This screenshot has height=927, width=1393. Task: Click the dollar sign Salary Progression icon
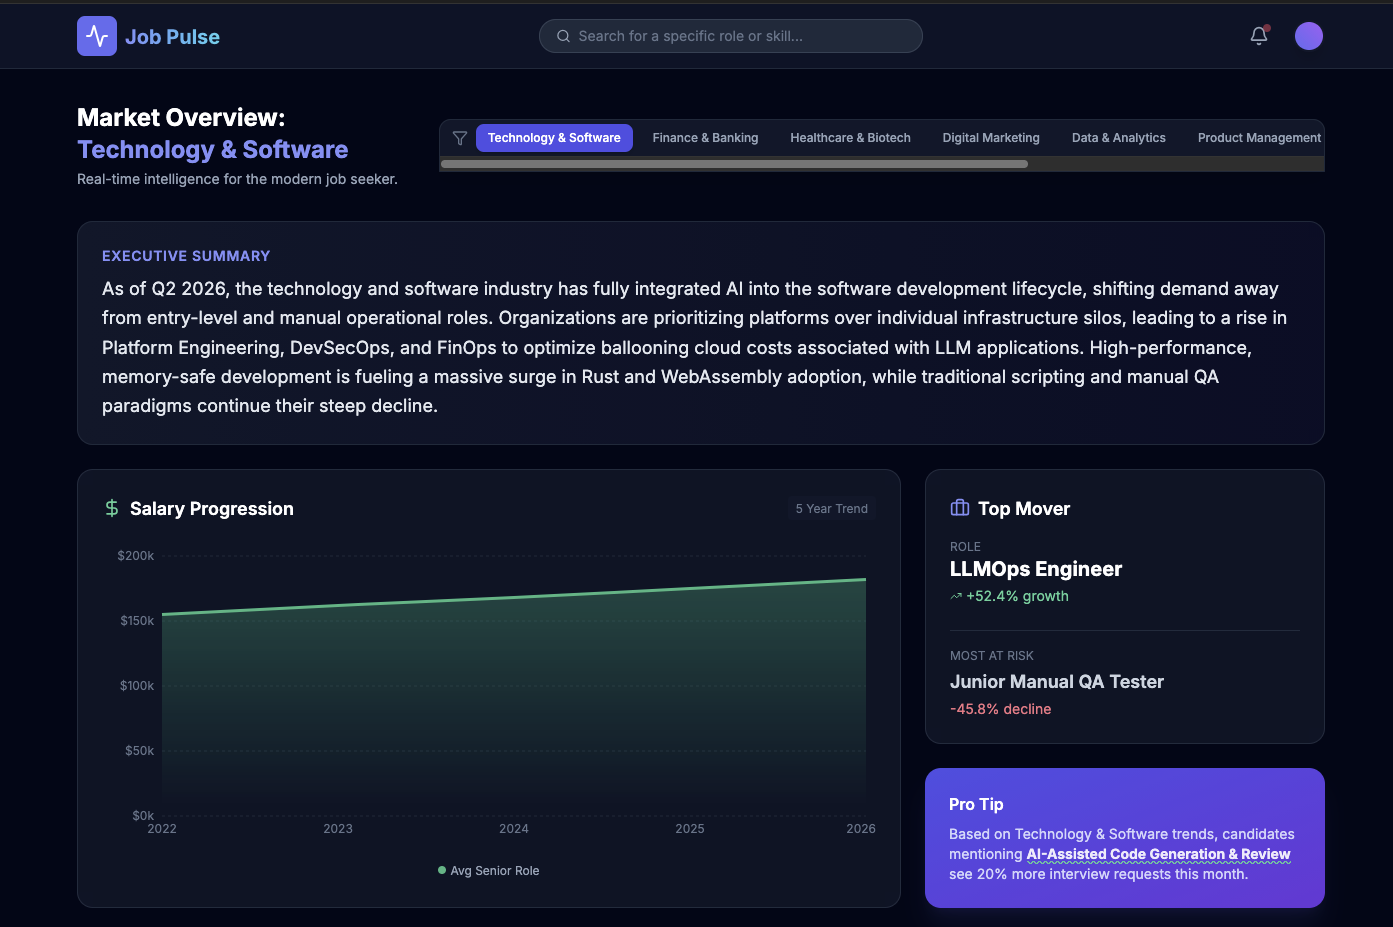112,508
